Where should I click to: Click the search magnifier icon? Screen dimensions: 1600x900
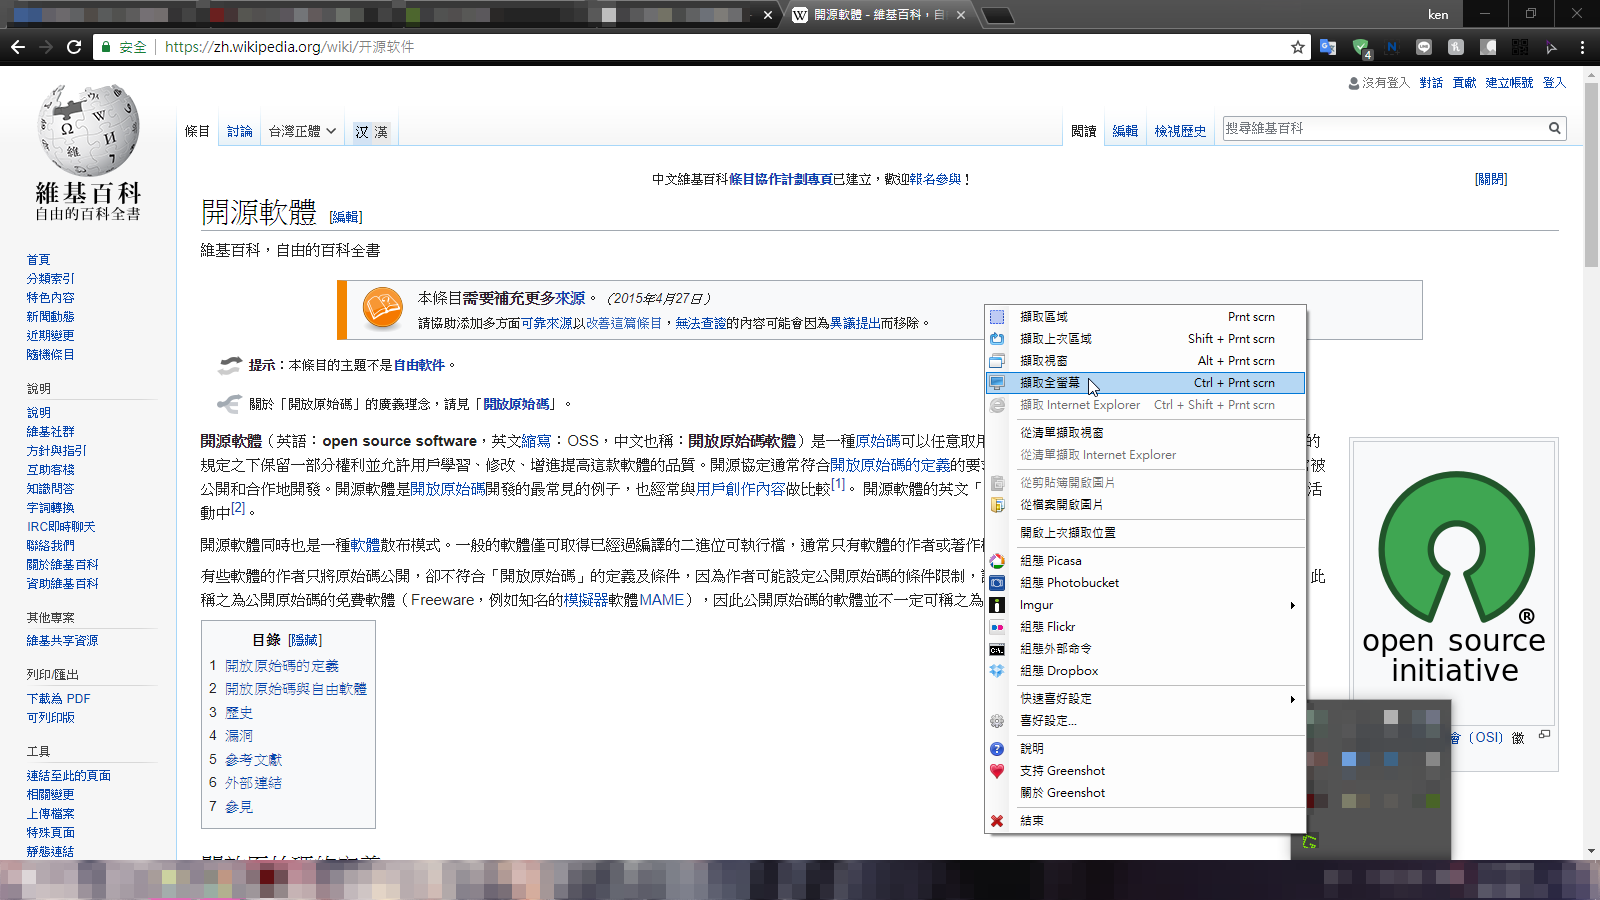[1554, 128]
